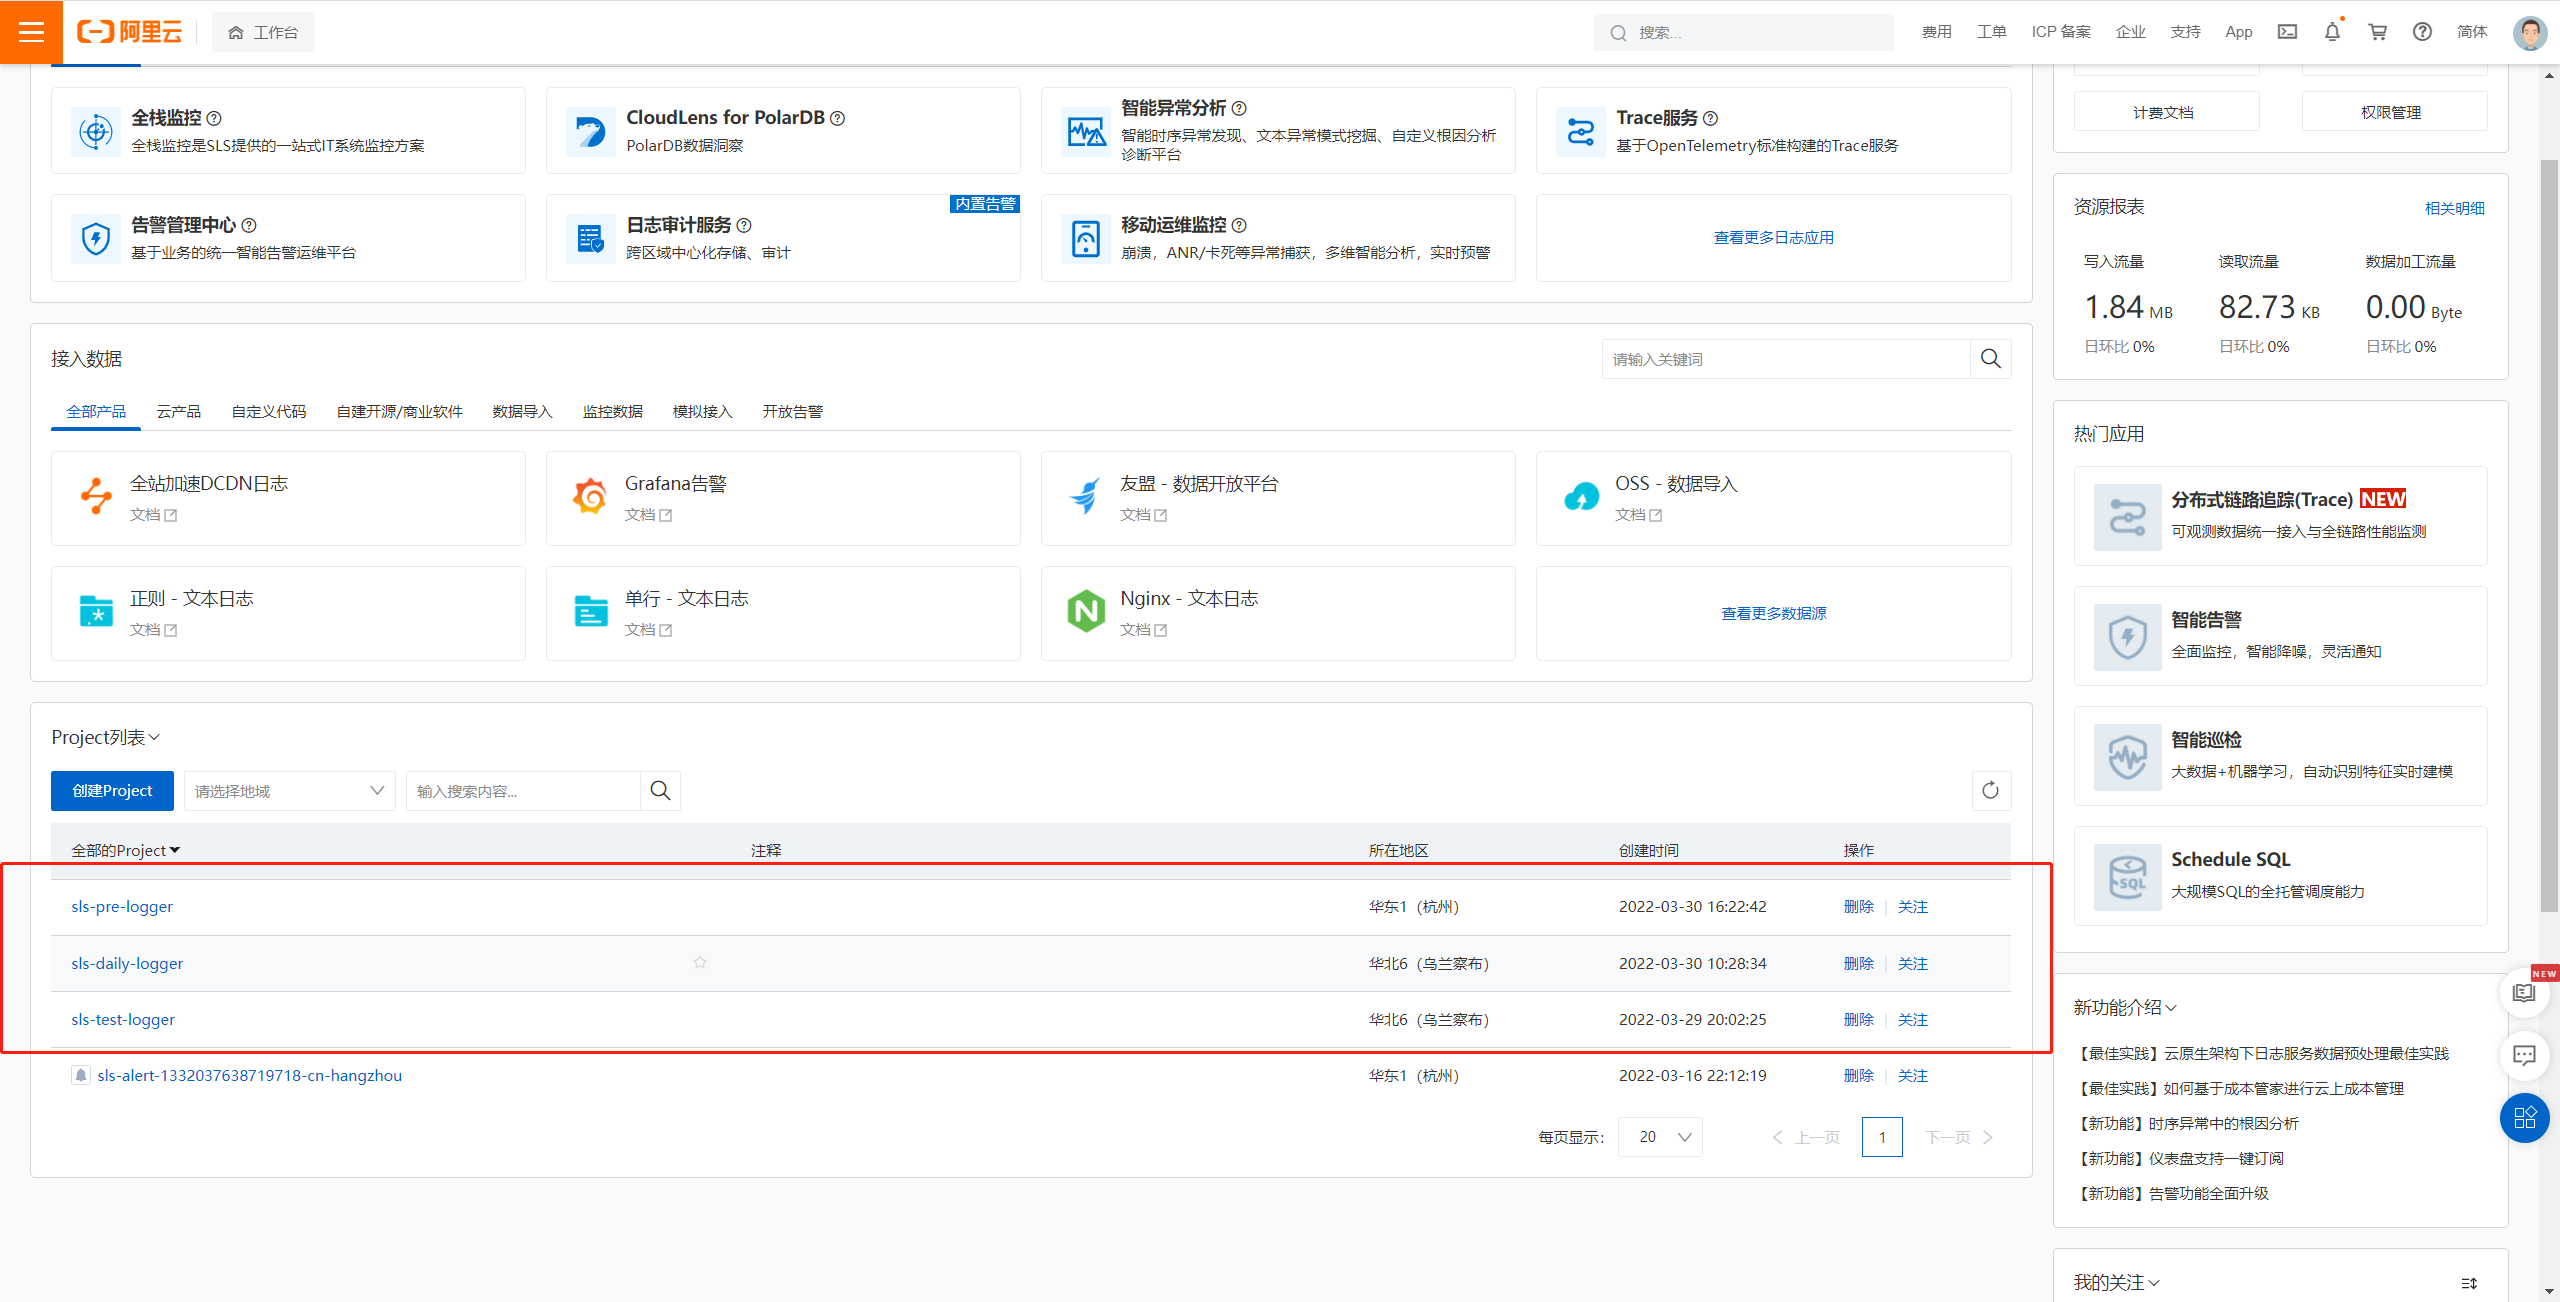Screen dimensions: 2560x1302
Task: Launch Cloud Shell terminal icon
Action: pos(2287,32)
